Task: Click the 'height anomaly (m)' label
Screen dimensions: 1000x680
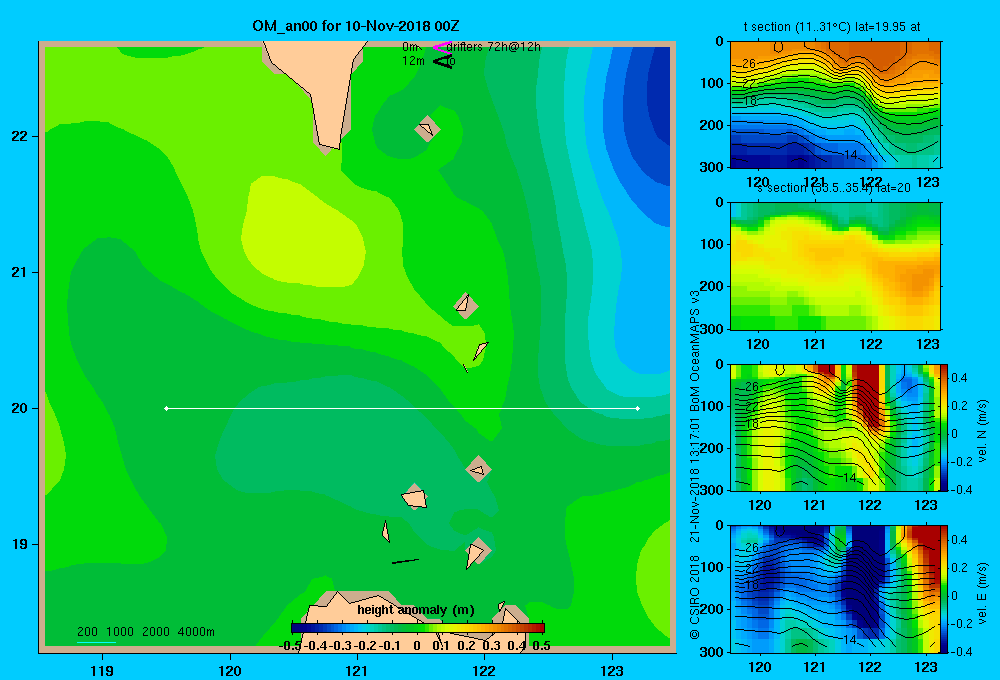Action: coord(416,610)
